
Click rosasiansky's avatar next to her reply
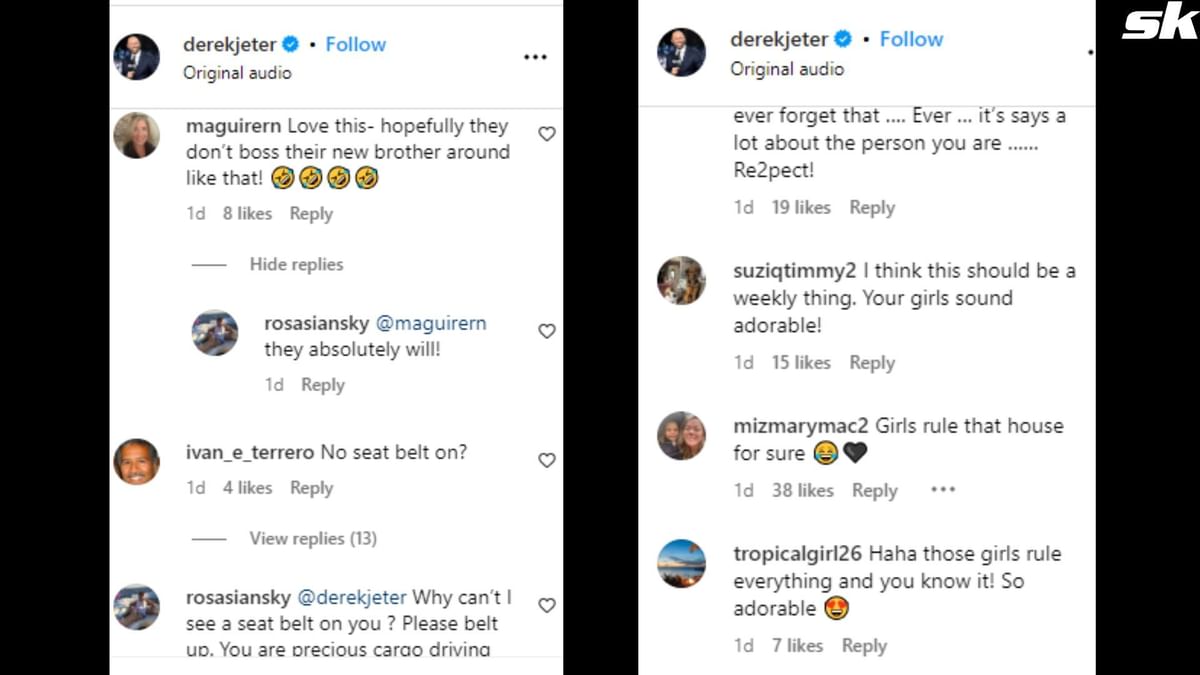215,331
